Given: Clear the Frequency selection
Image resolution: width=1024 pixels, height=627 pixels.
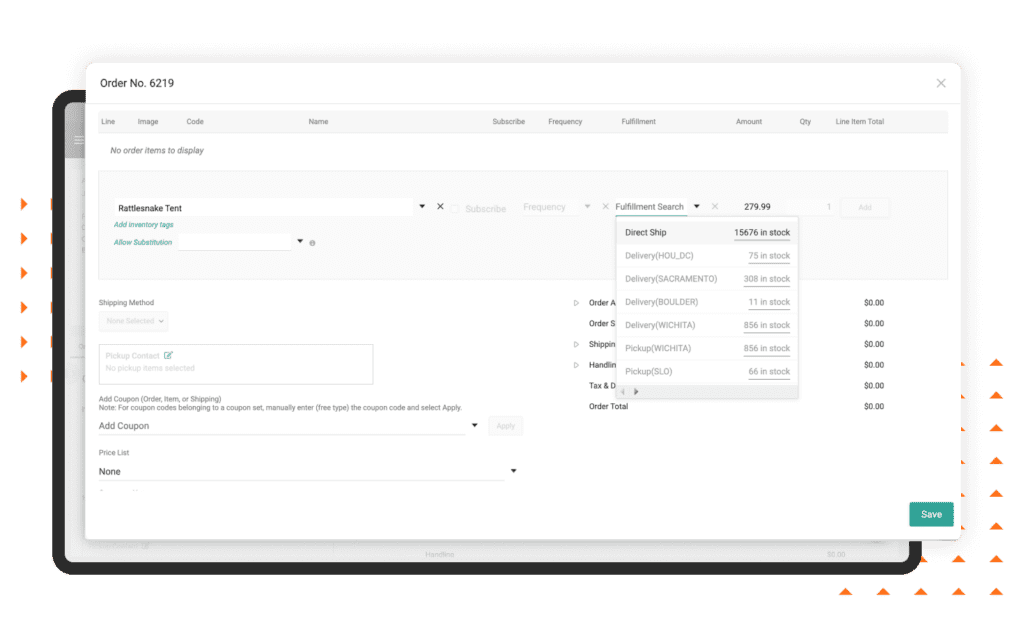Looking at the screenshot, I should (x=605, y=207).
